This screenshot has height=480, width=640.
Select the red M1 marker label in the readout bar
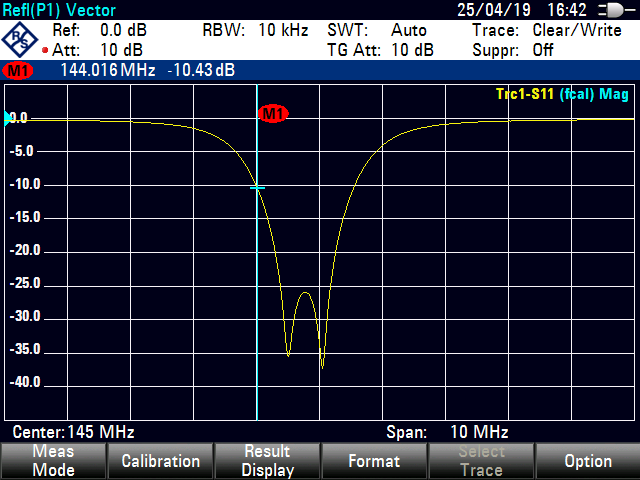click(18, 71)
